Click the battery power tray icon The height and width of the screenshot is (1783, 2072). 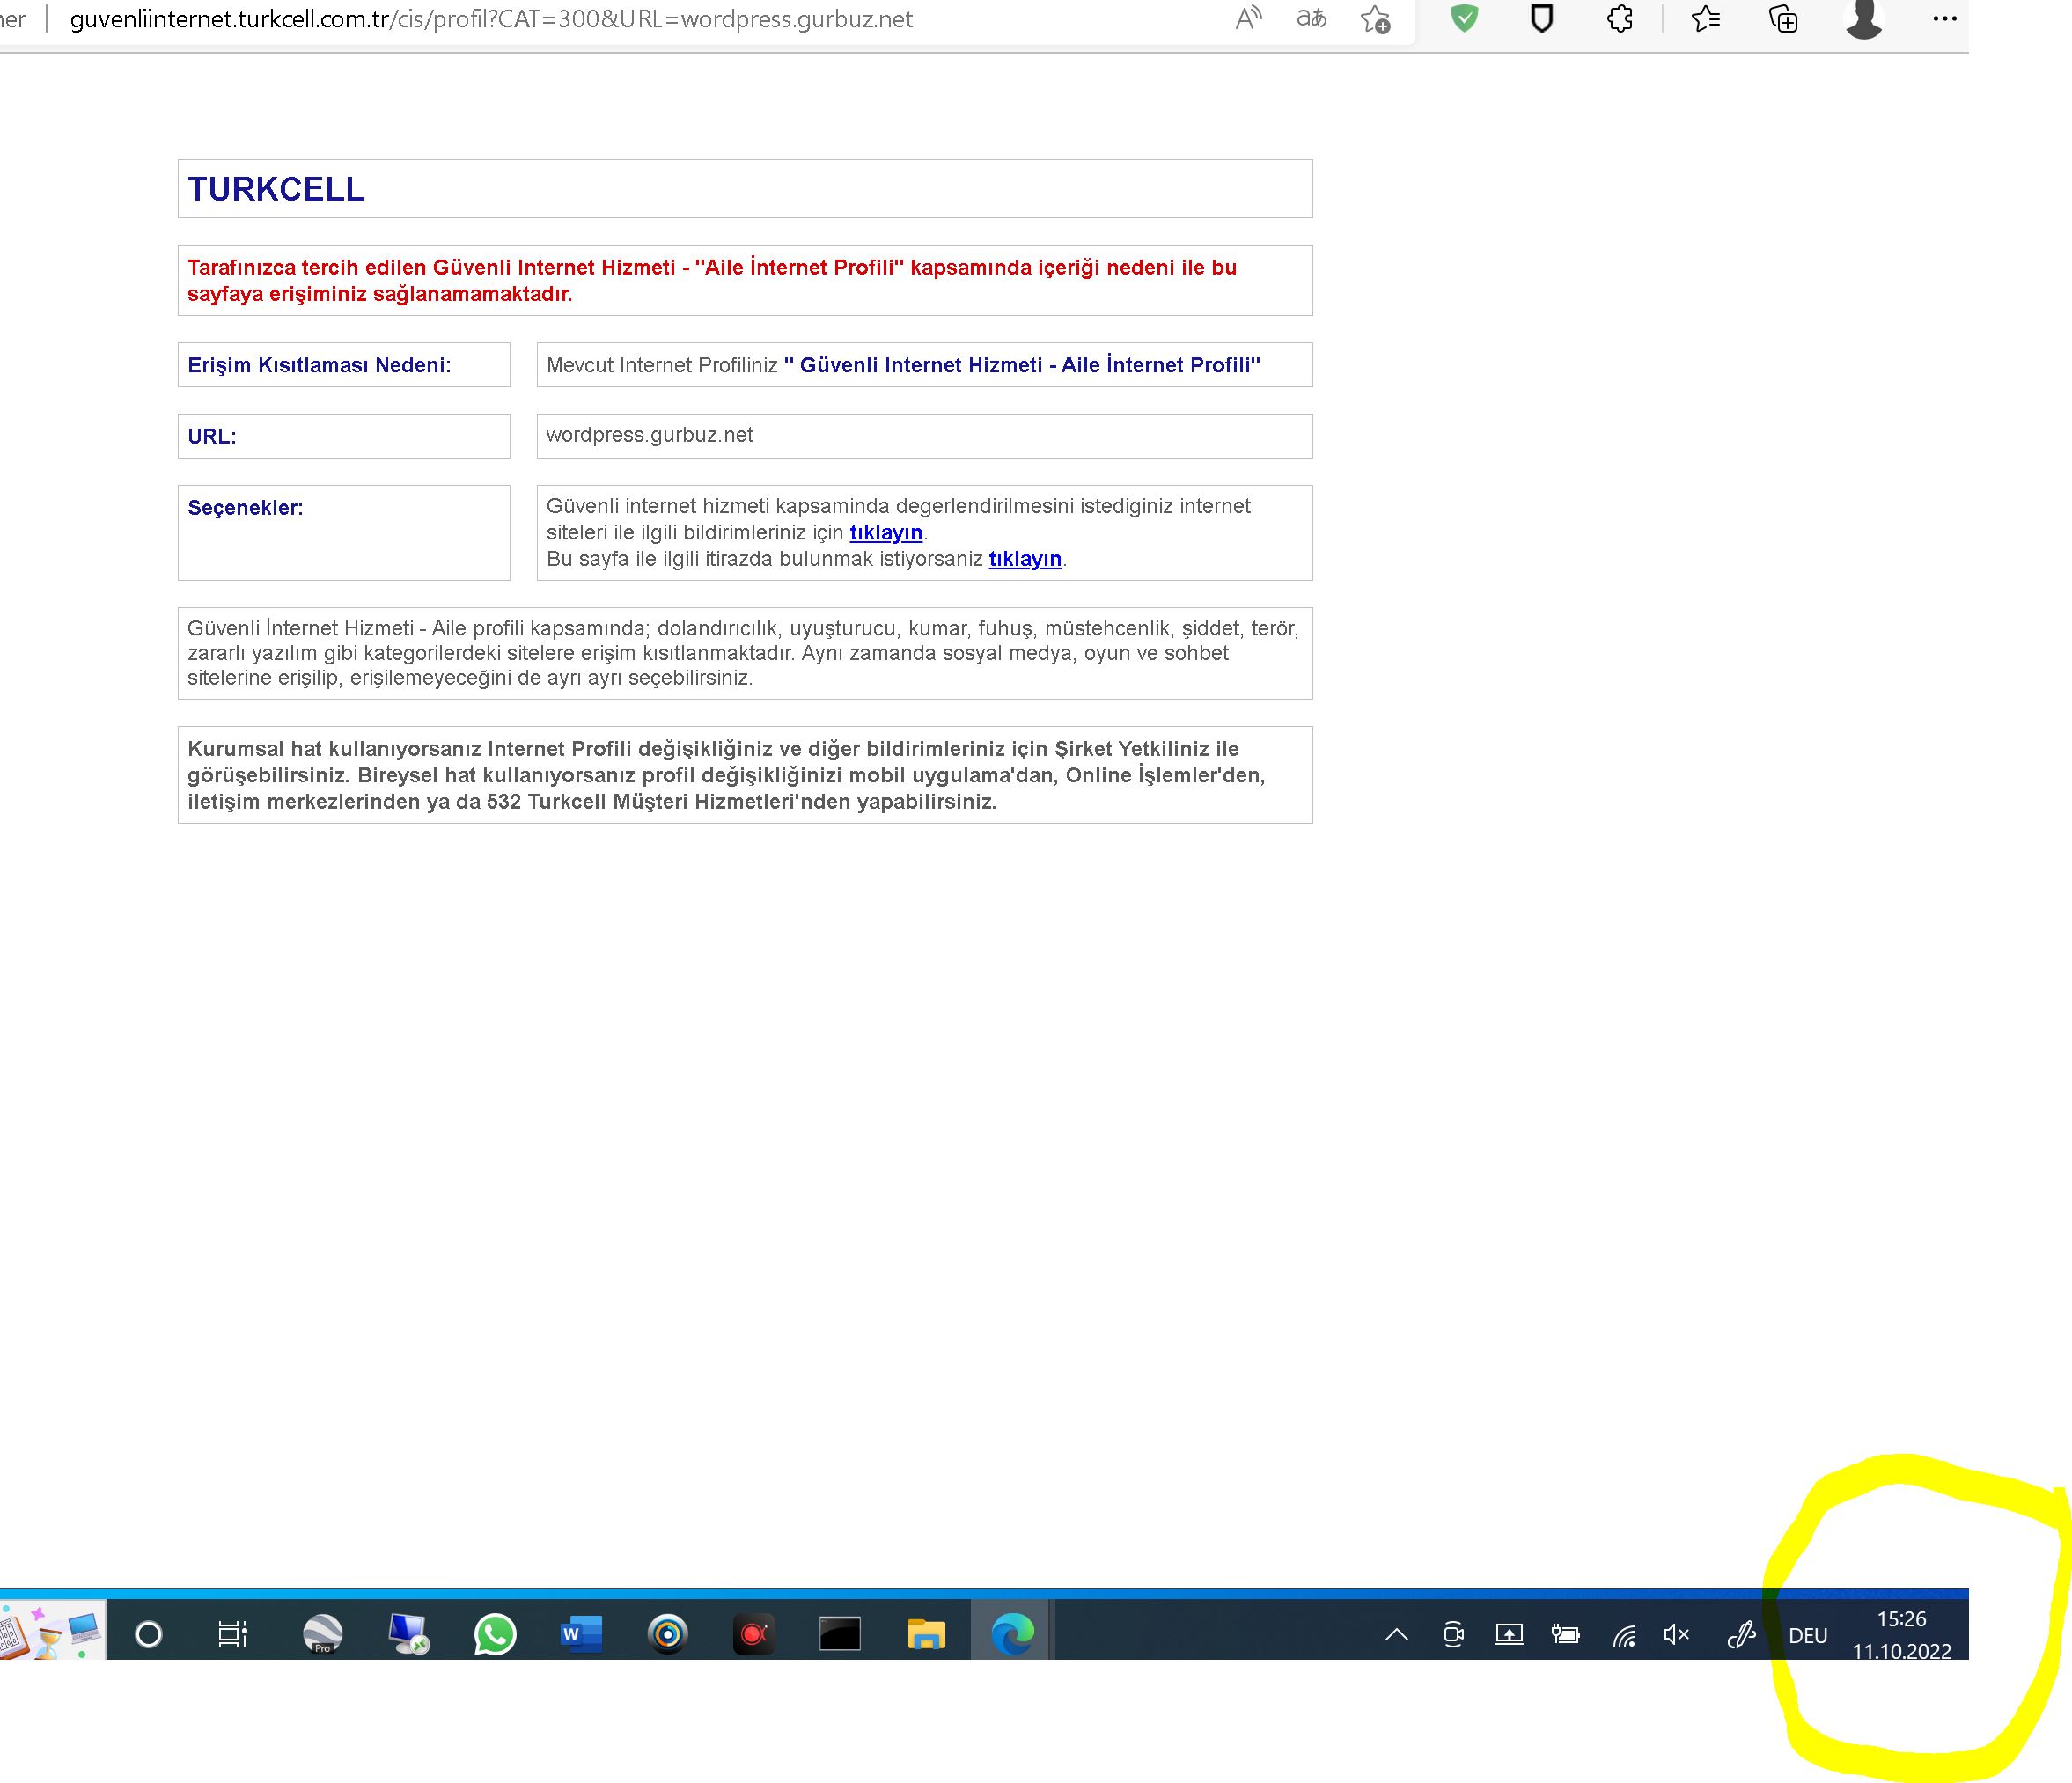(x=1565, y=1634)
